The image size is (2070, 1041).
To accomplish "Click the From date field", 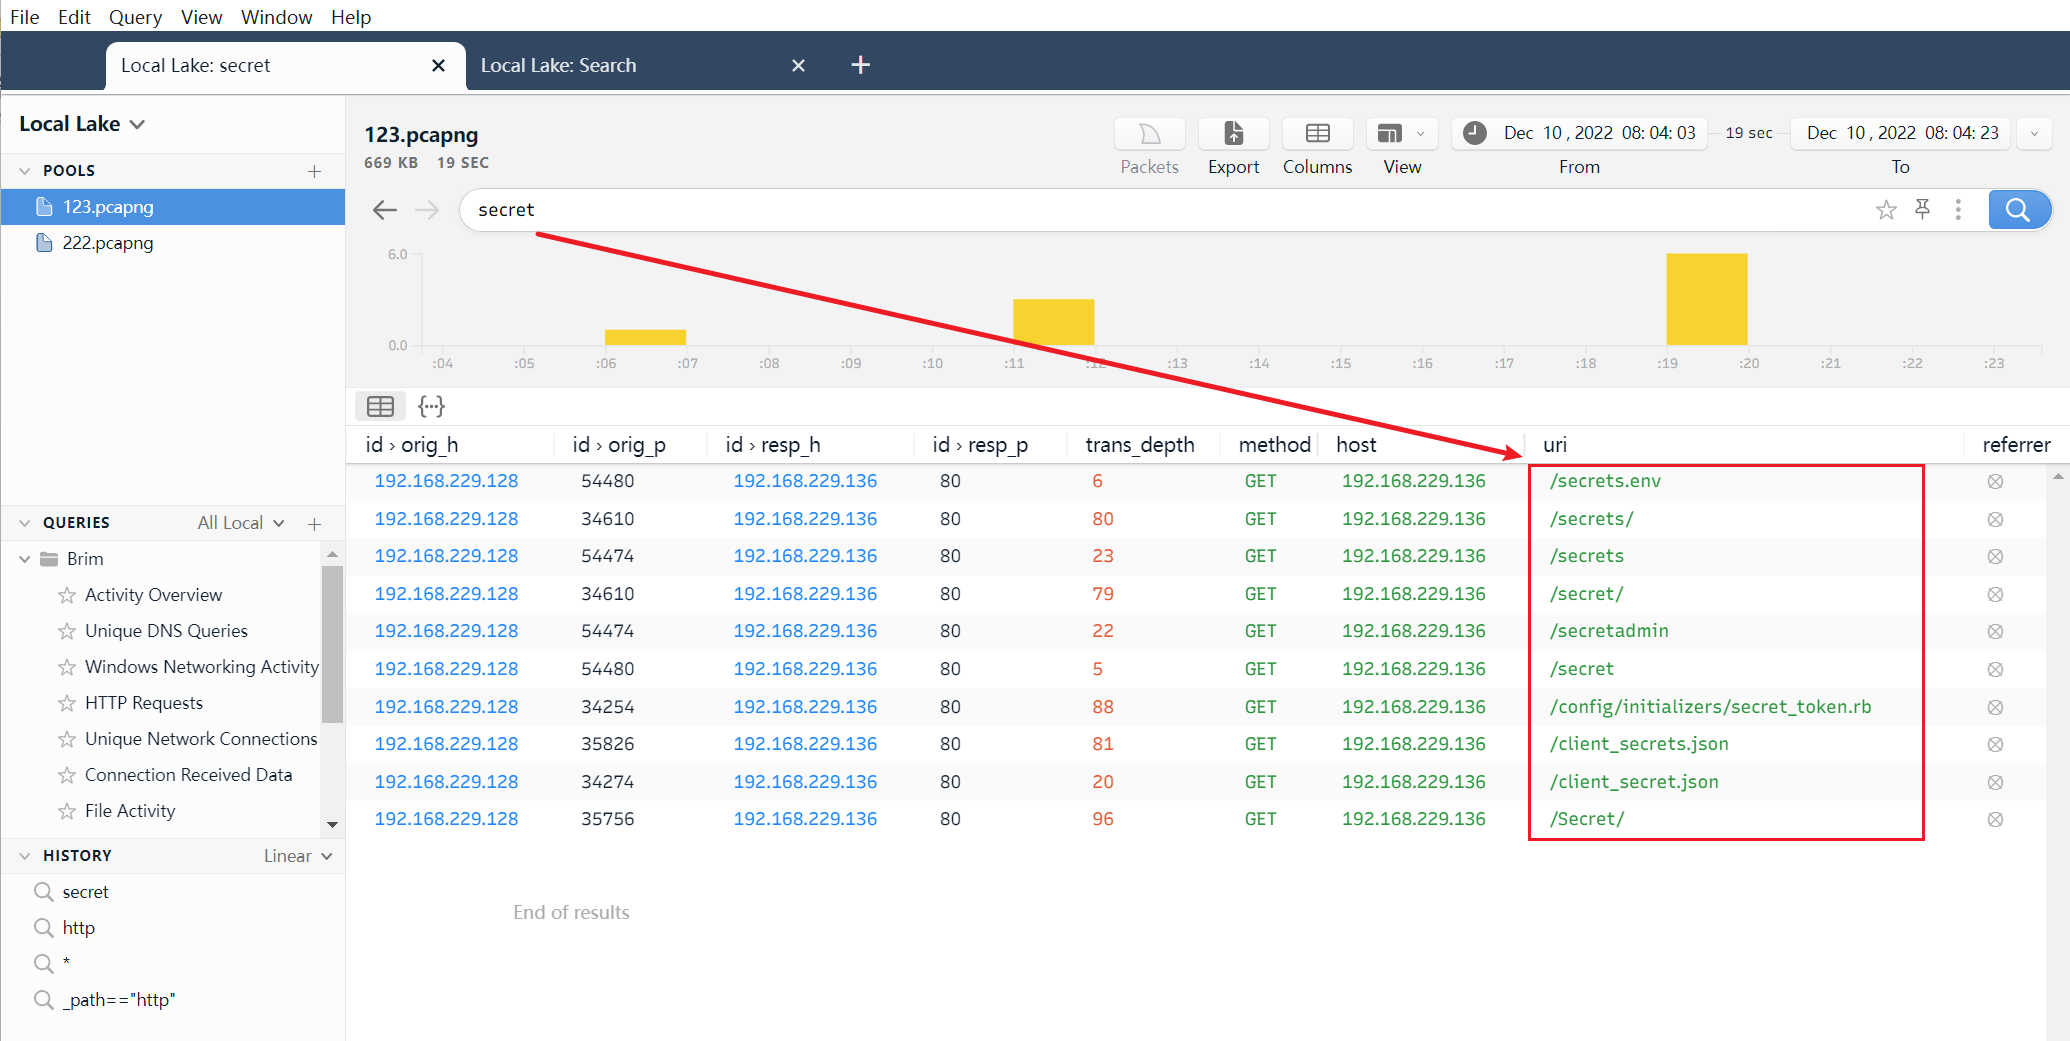I will [1599, 133].
